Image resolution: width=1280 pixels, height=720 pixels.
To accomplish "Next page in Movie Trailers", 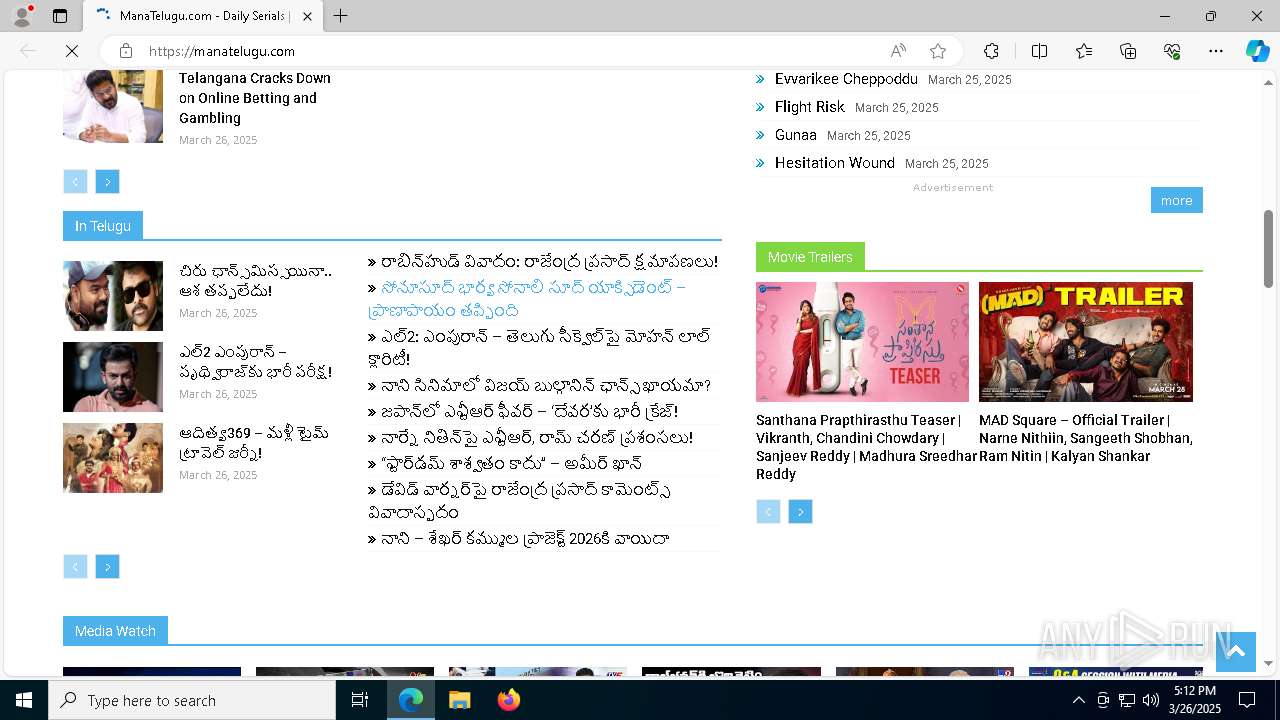I will point(800,512).
